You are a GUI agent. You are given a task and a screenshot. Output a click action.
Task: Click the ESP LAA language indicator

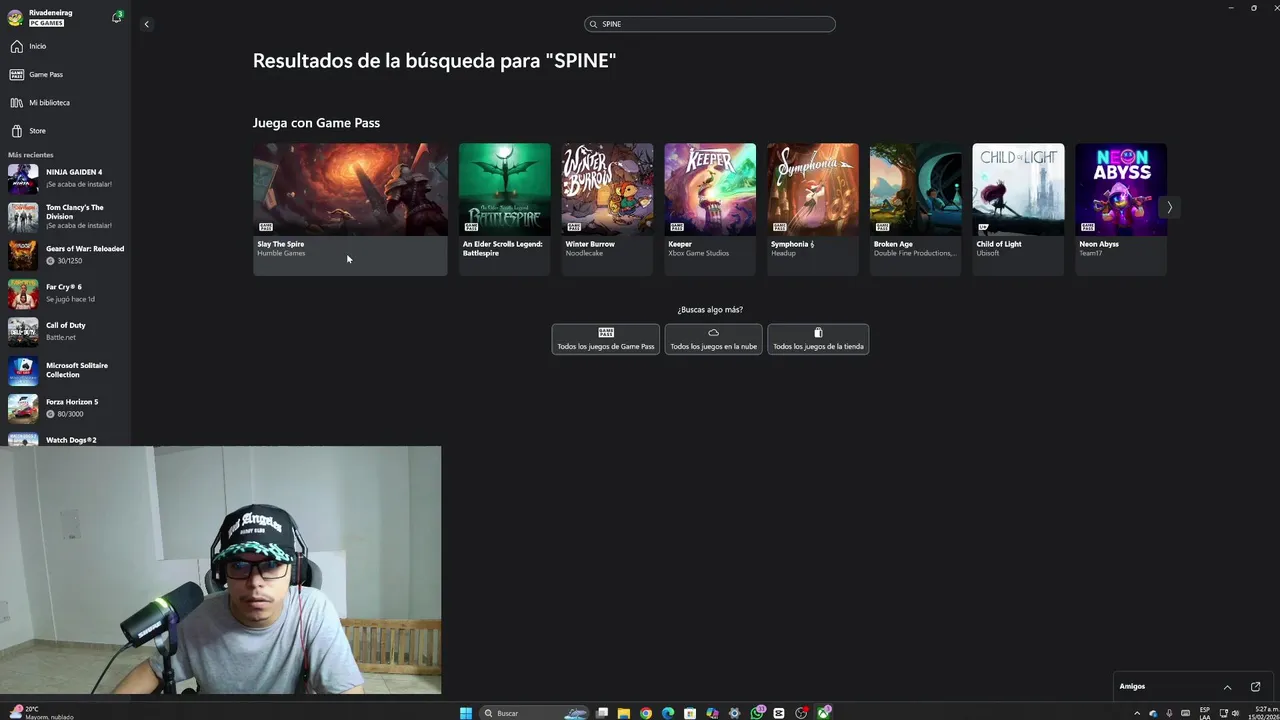(1205, 713)
